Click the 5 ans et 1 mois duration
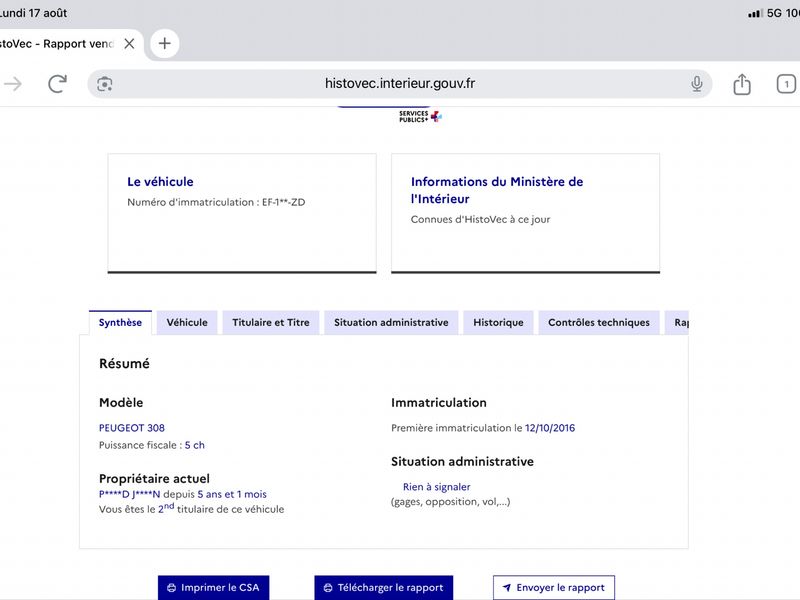This screenshot has width=800, height=600. pyautogui.click(x=232, y=494)
